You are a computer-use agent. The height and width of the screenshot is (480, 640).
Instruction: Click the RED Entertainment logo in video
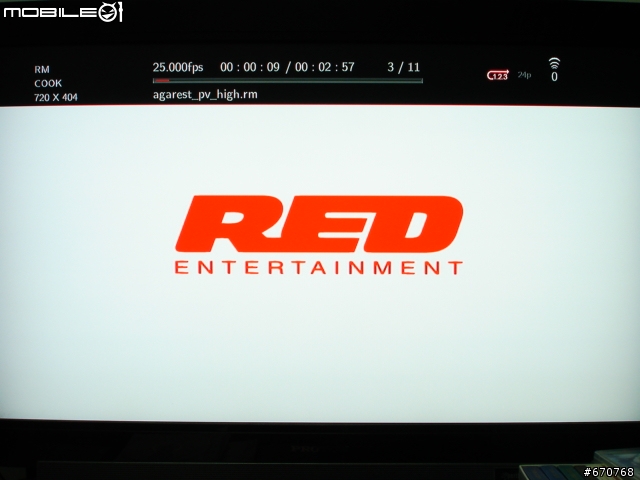point(319,235)
